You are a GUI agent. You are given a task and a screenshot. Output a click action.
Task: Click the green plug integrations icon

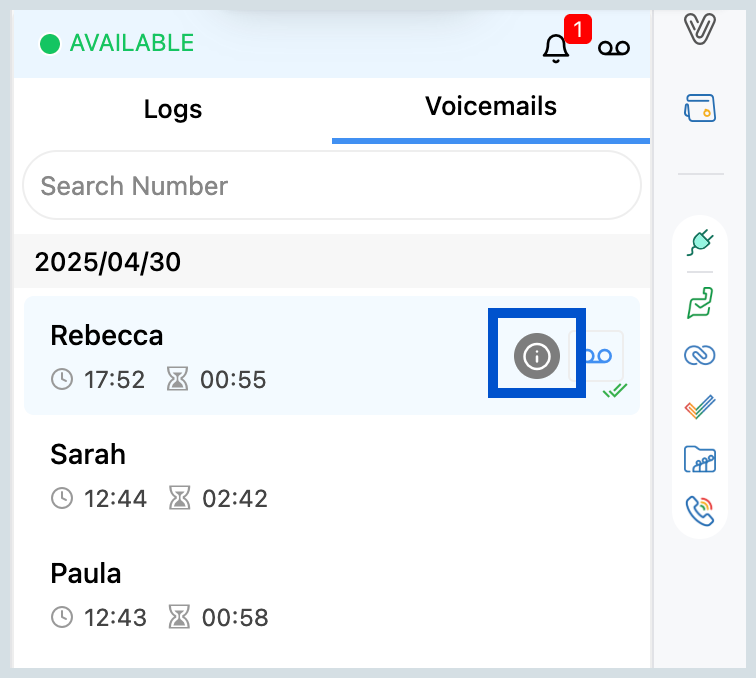(700, 242)
